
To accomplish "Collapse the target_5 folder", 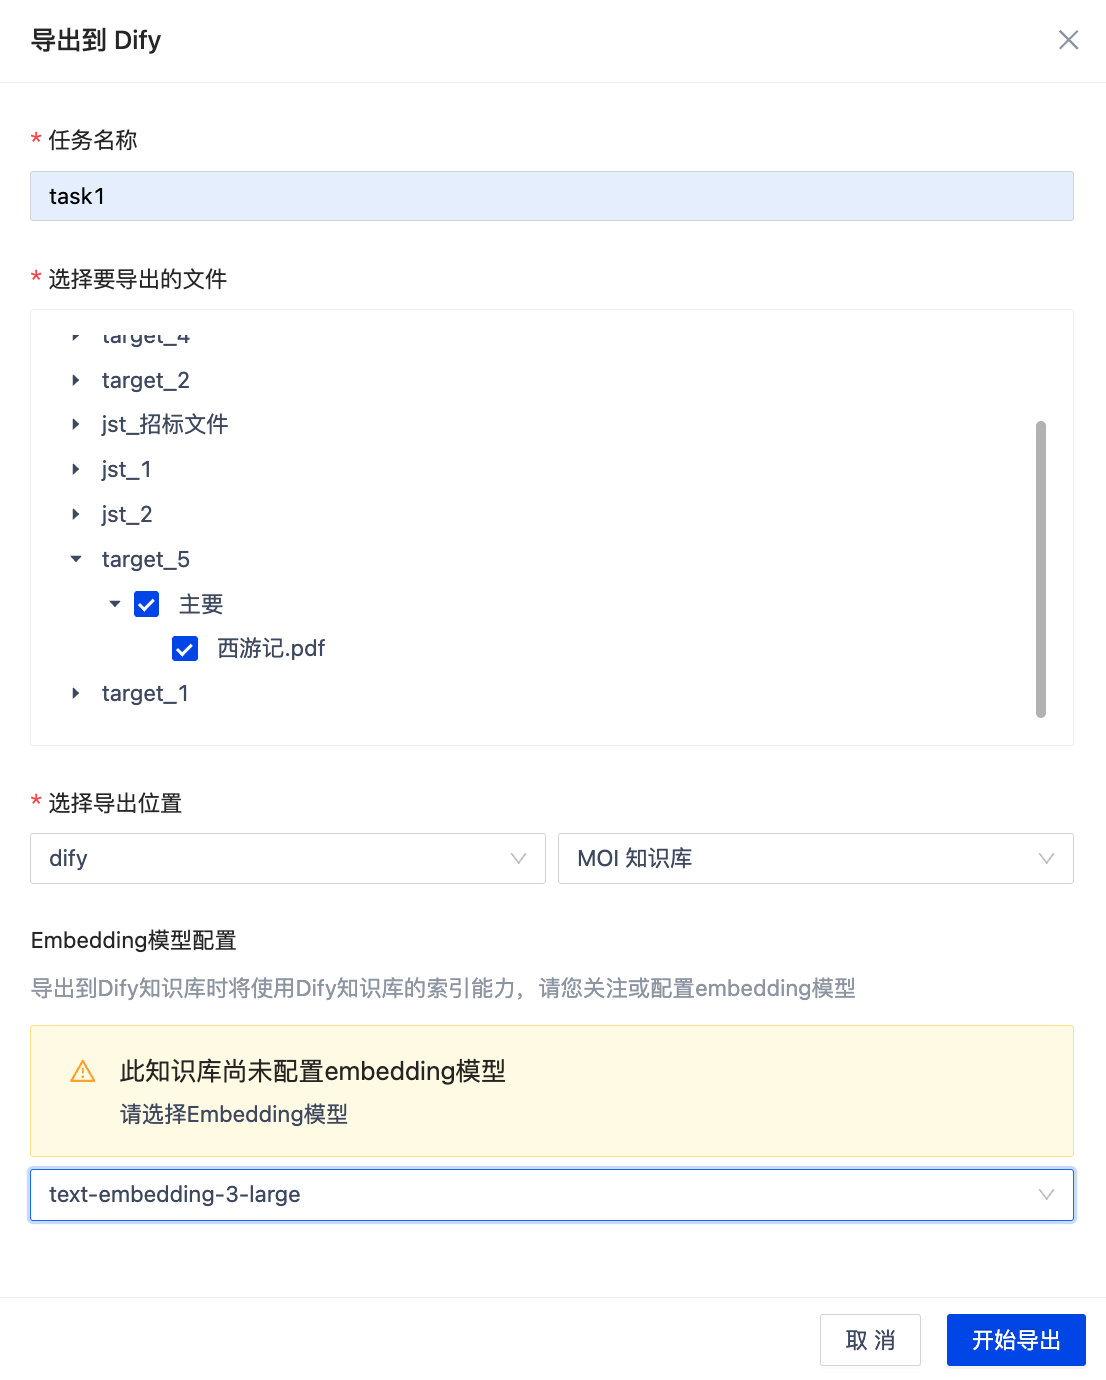I will (x=76, y=559).
